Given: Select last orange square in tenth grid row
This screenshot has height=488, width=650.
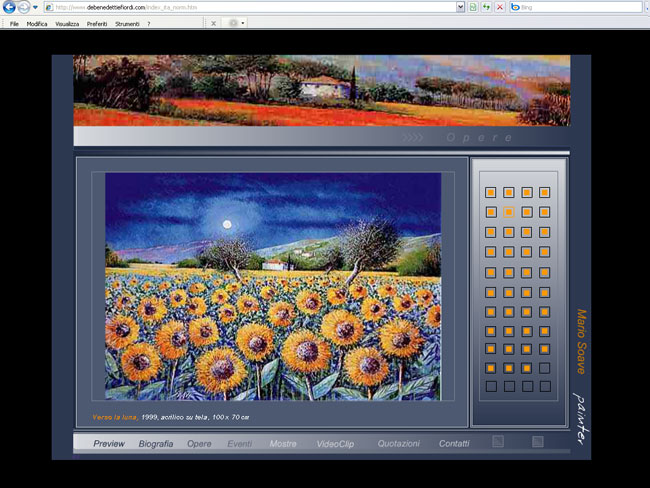Looking at the screenshot, I should (x=527, y=368).
